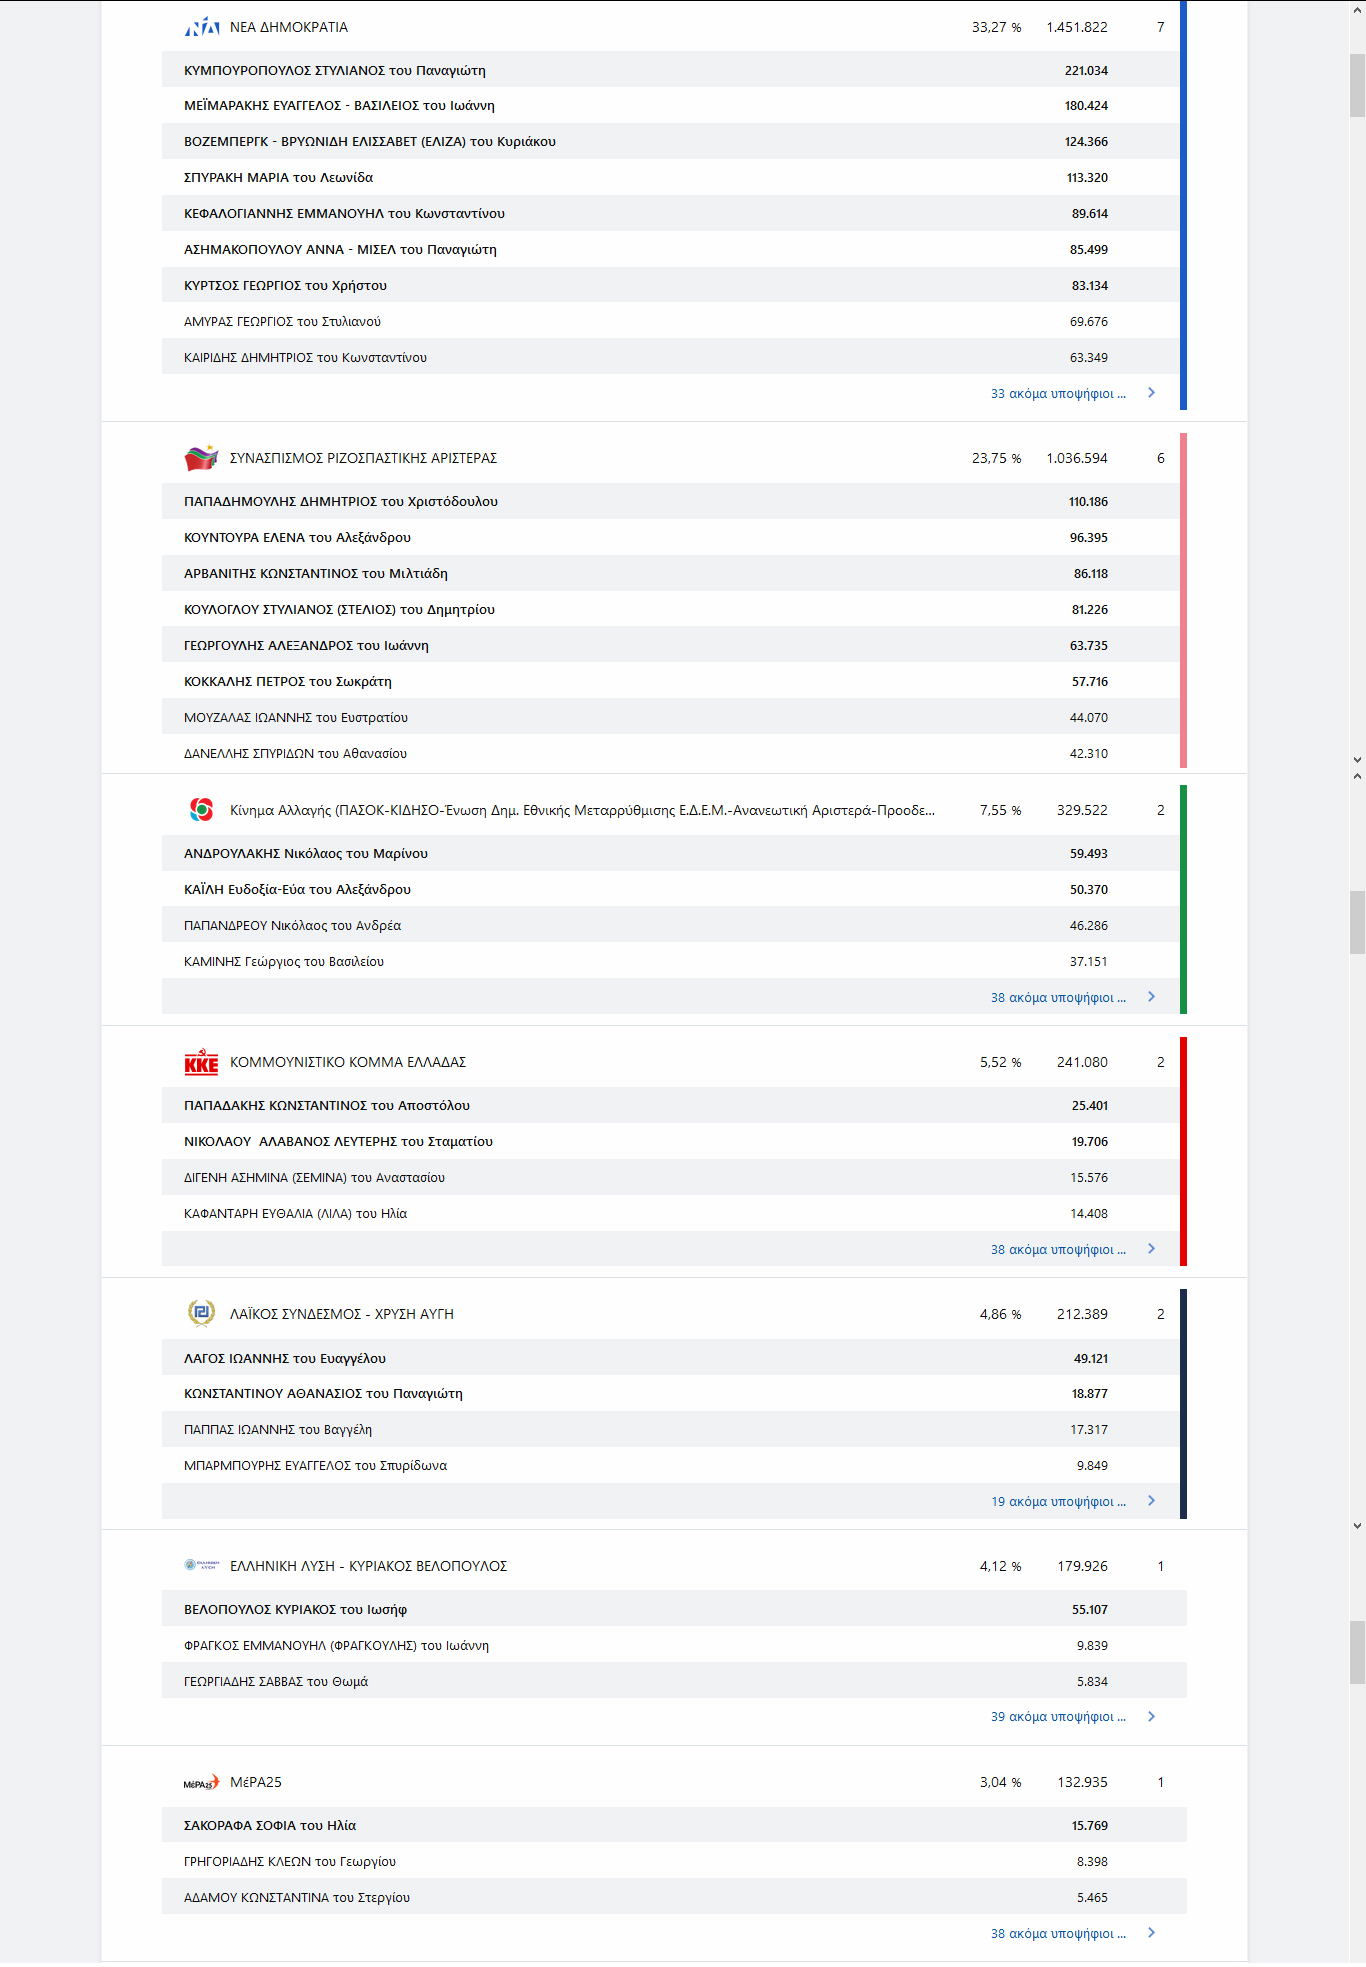Click the ΕΛΛΗΝΙΚΗ ΛΥΣΗ - ΚΥΡΙΑΚΟΣ ΒΕΛΟΠΟΥΛΟΣ heading

coord(368,1566)
